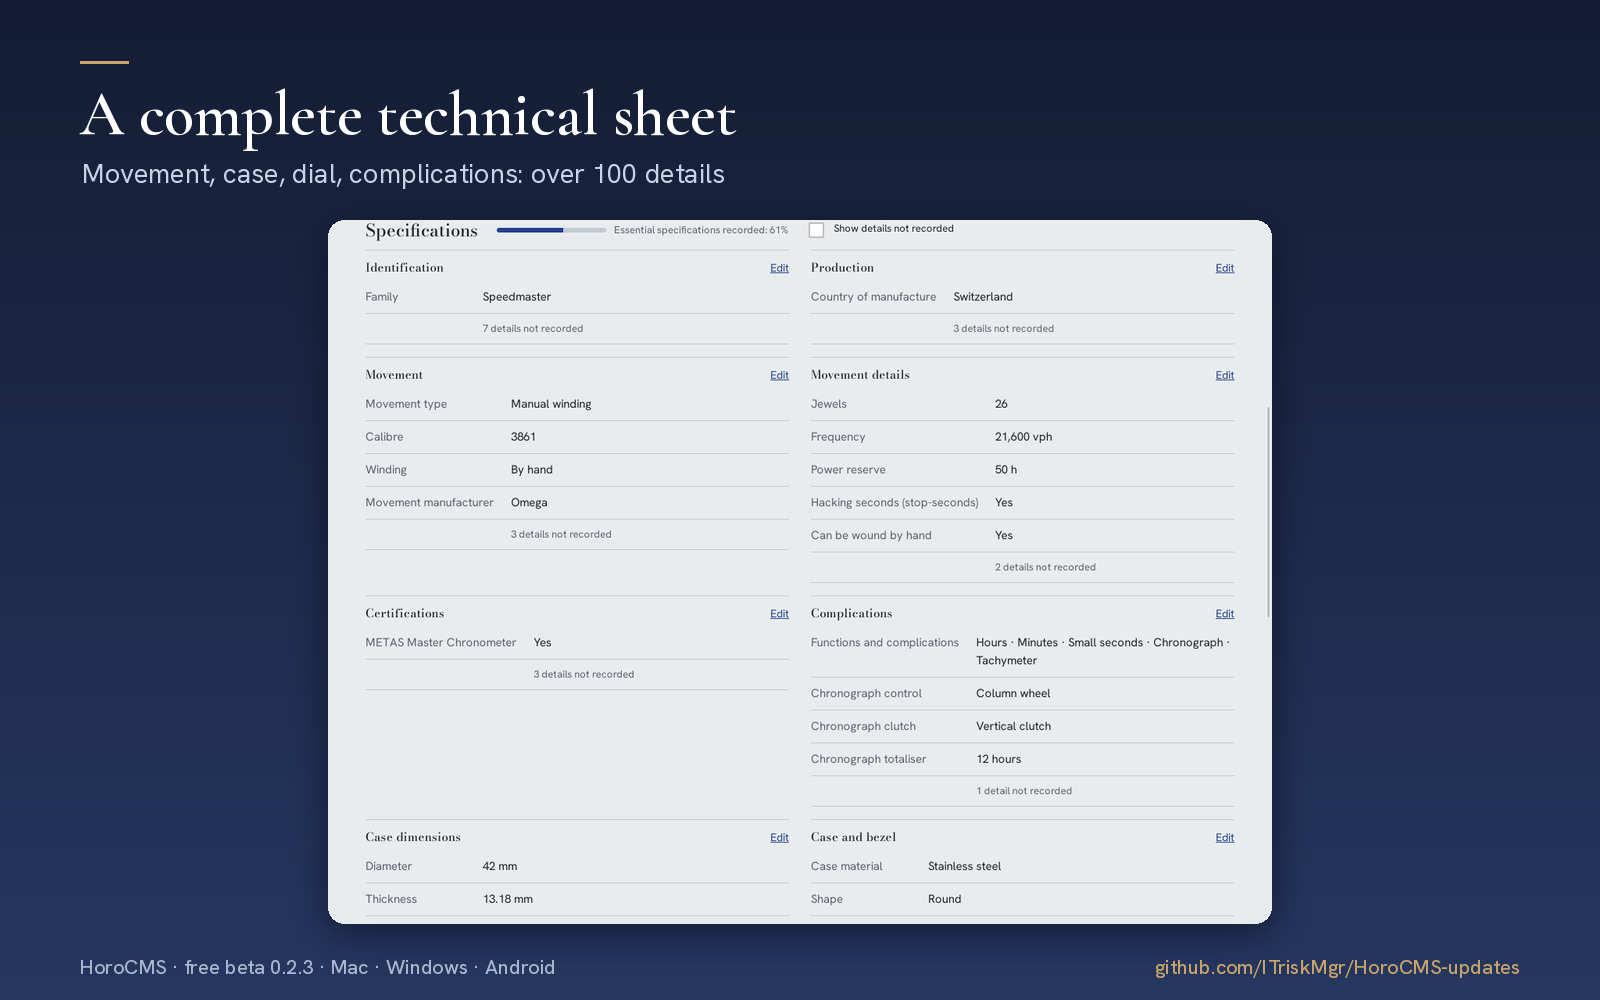Click Movement manufacturer value 'Omega'
The width and height of the screenshot is (1600, 1000).
[x=529, y=503]
